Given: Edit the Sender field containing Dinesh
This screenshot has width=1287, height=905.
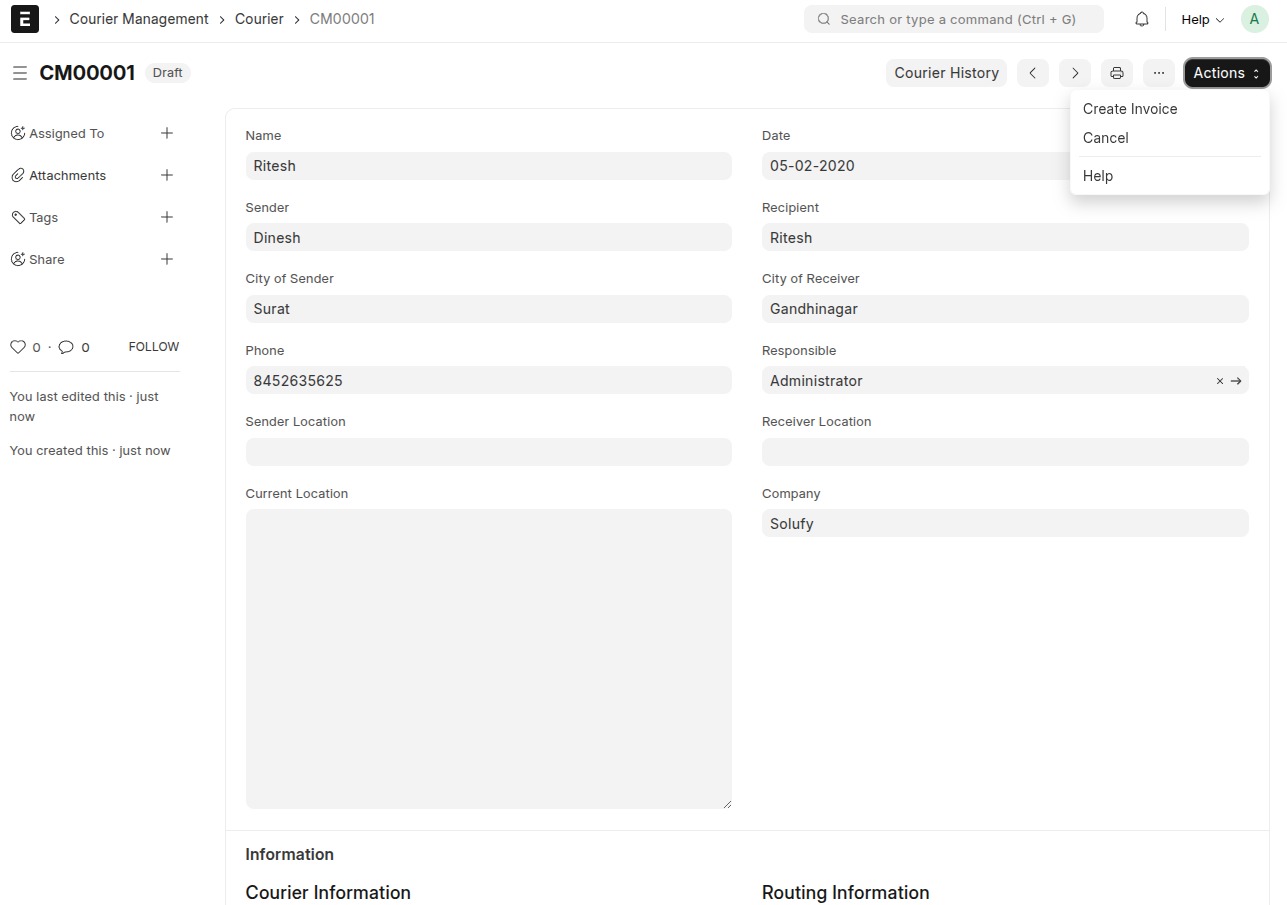Looking at the screenshot, I should tap(489, 238).
